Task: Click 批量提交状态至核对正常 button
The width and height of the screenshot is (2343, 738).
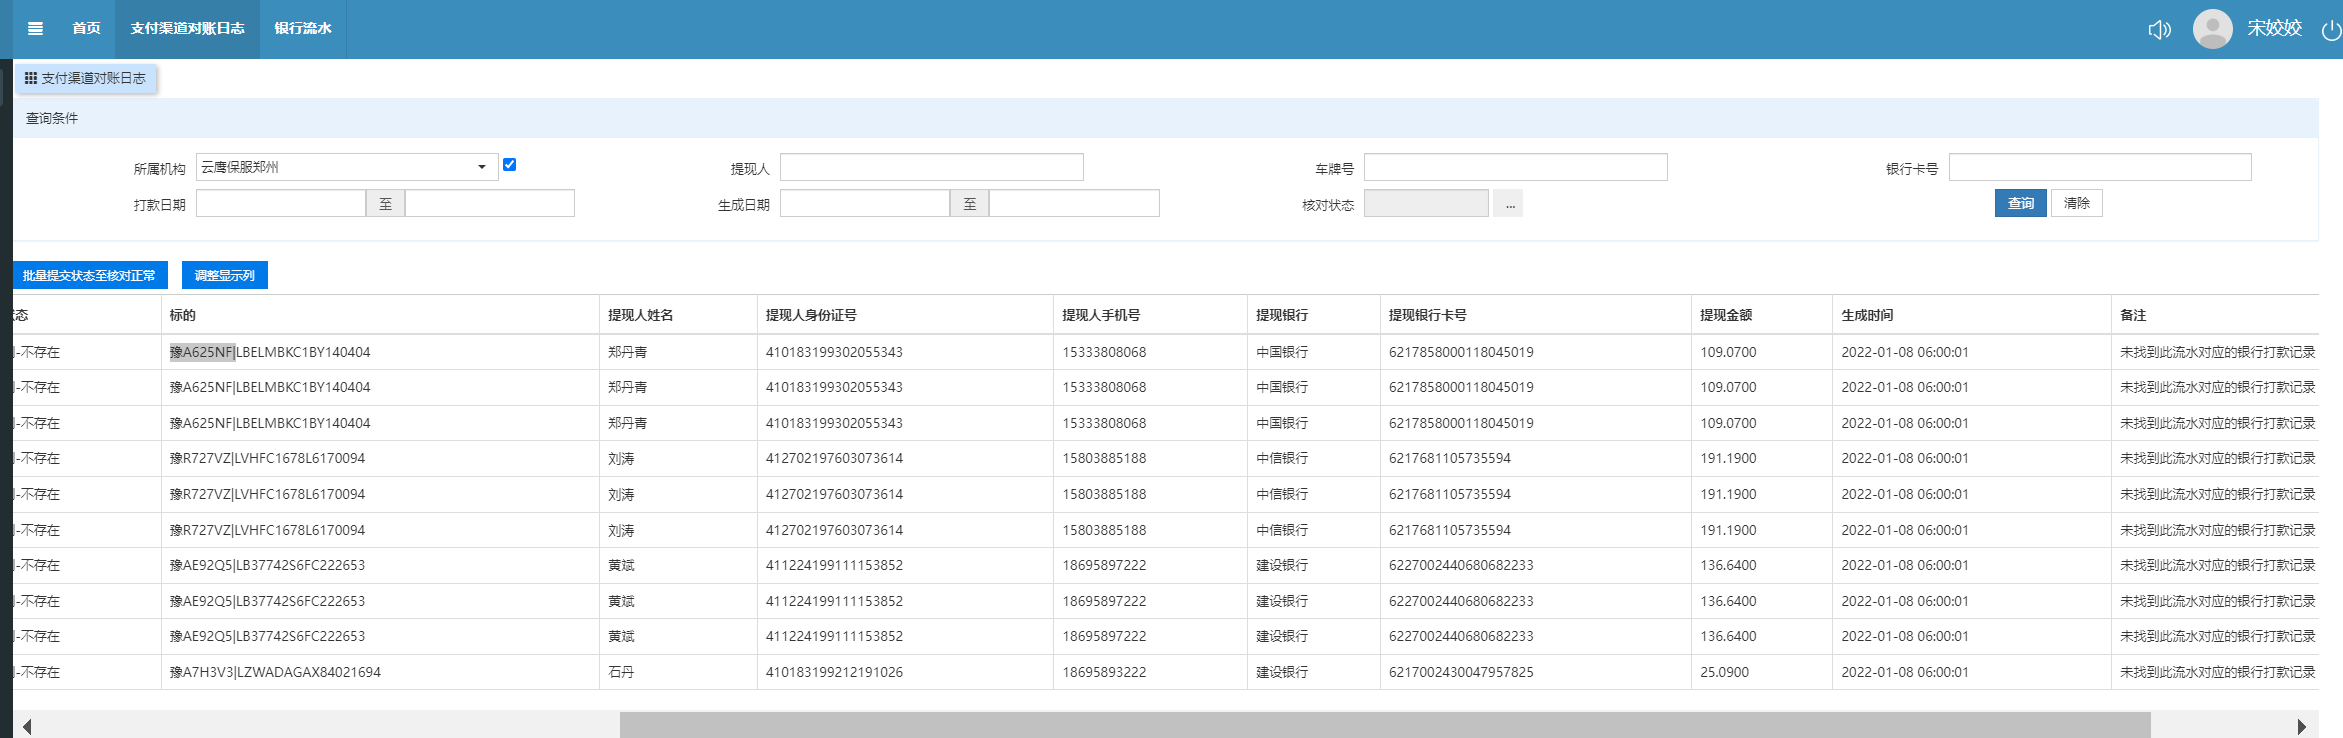Action: pos(89,275)
